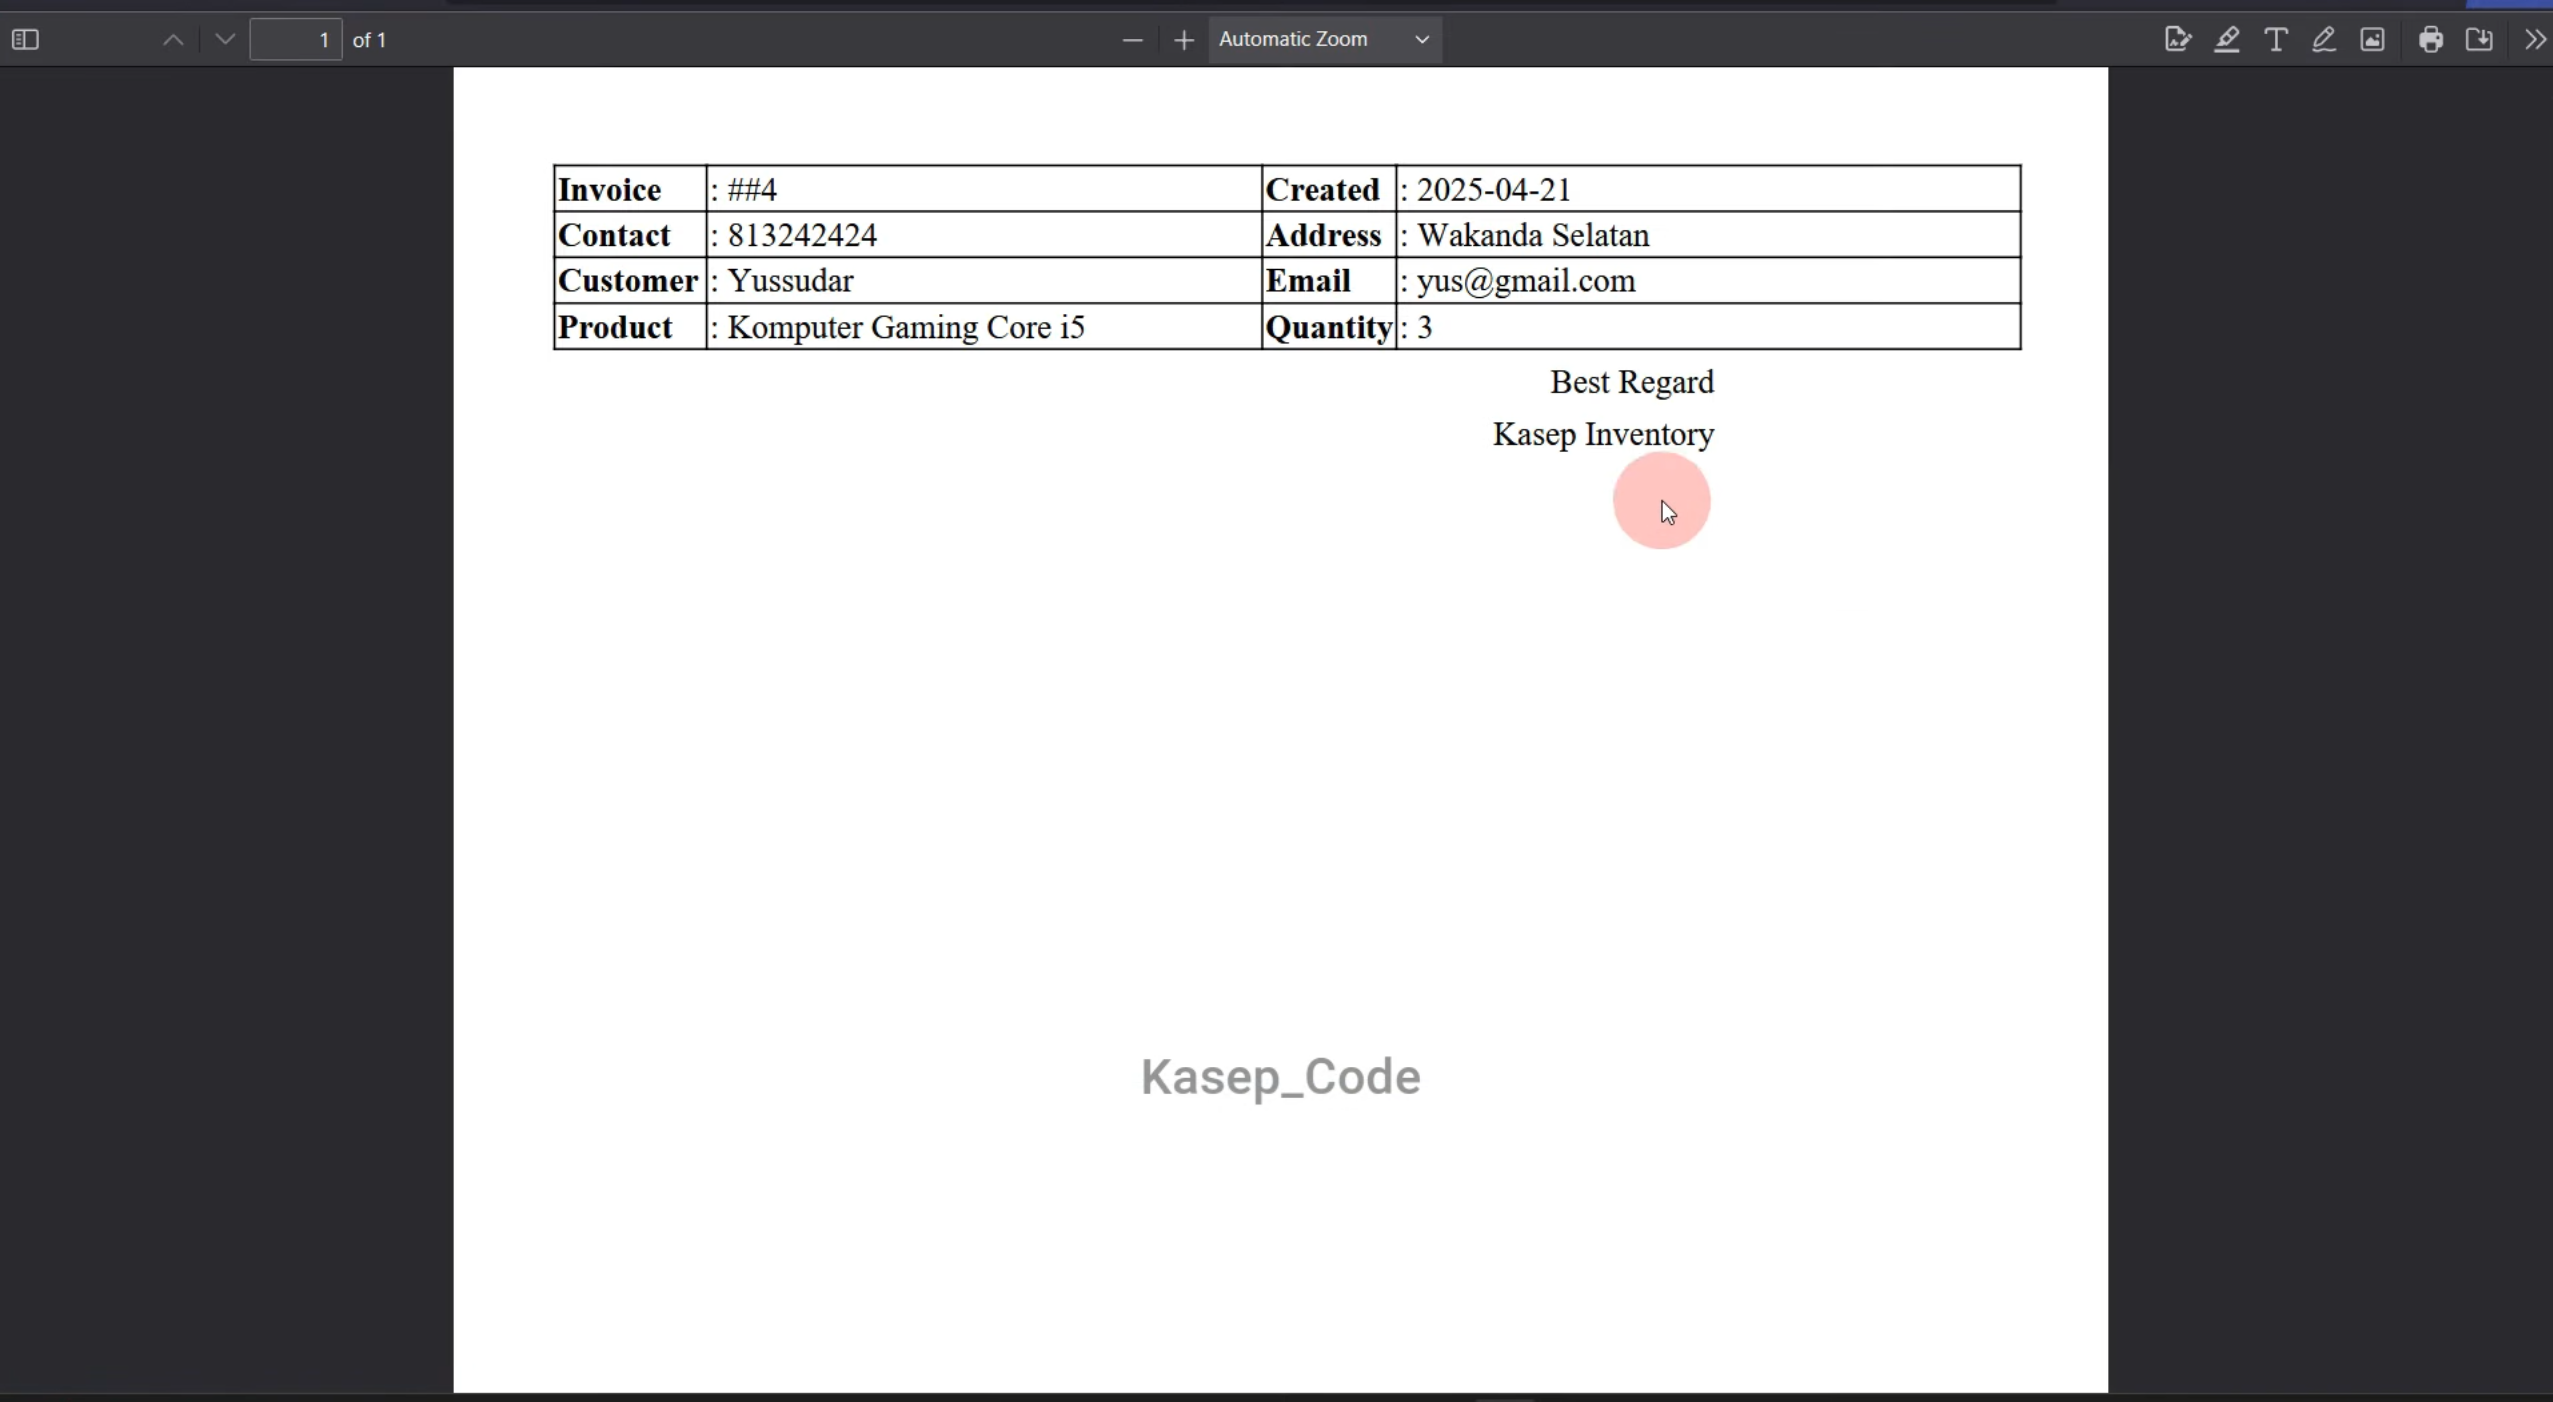
Task: Click the quantity value '3'
Action: (1425, 327)
